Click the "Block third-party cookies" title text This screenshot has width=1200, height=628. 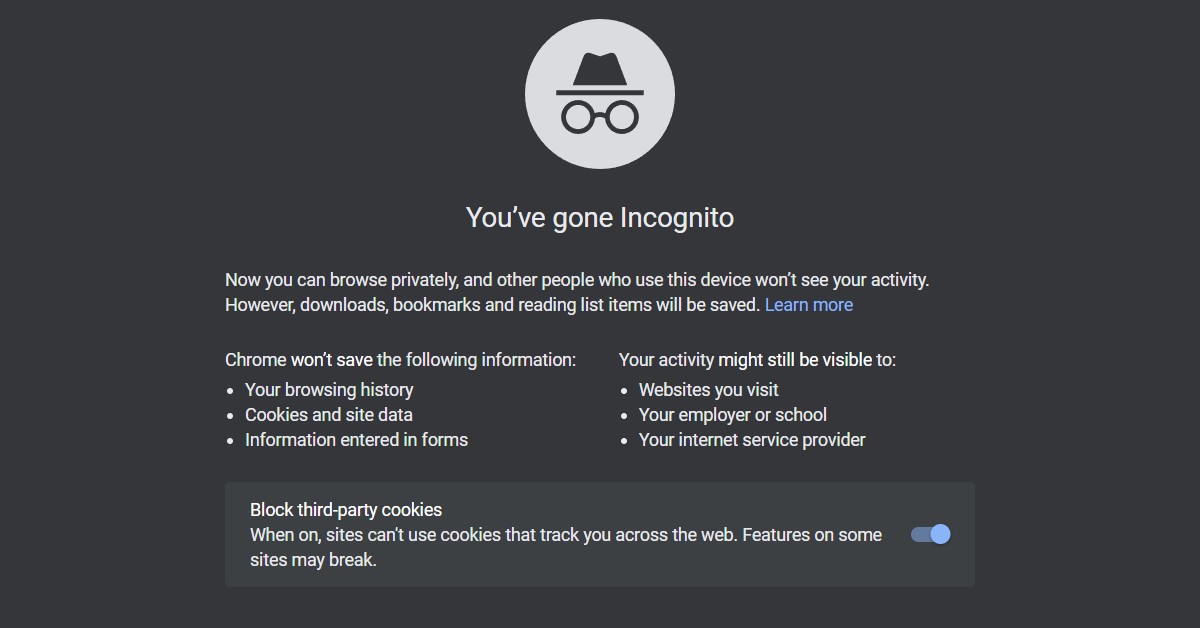(346, 510)
